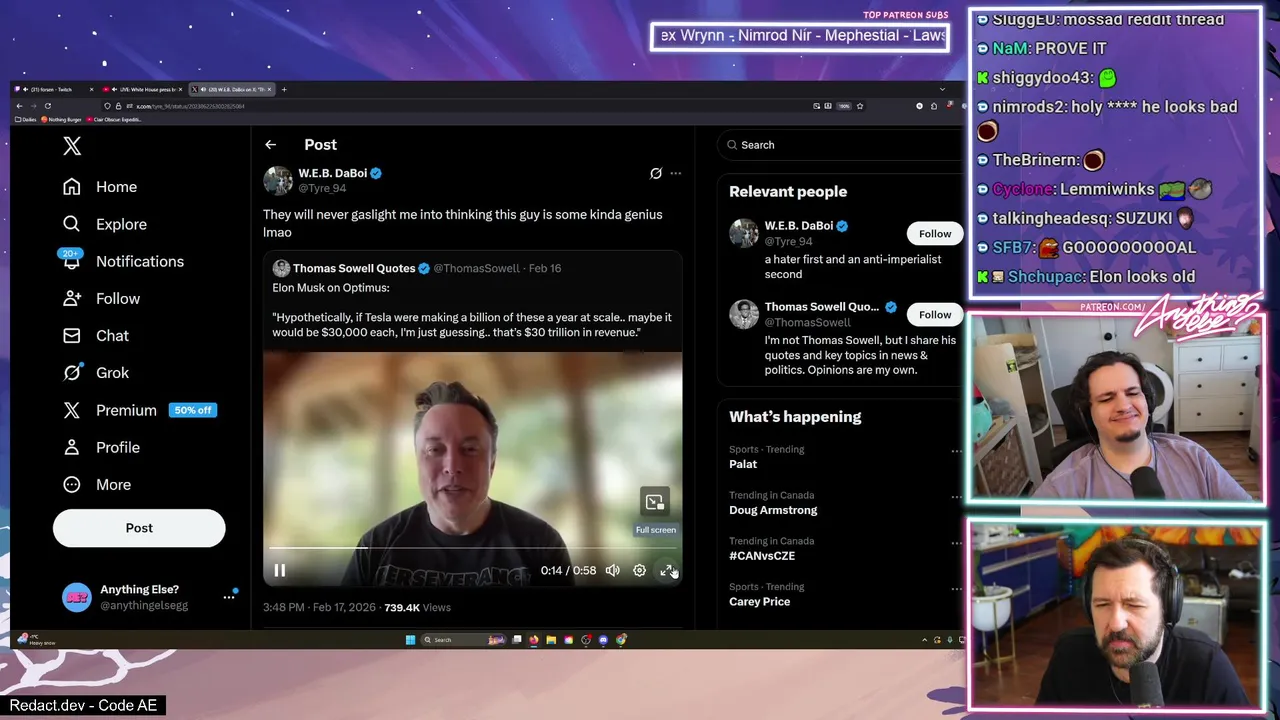
Task: Open Explore in X sidebar
Action: coord(105,224)
